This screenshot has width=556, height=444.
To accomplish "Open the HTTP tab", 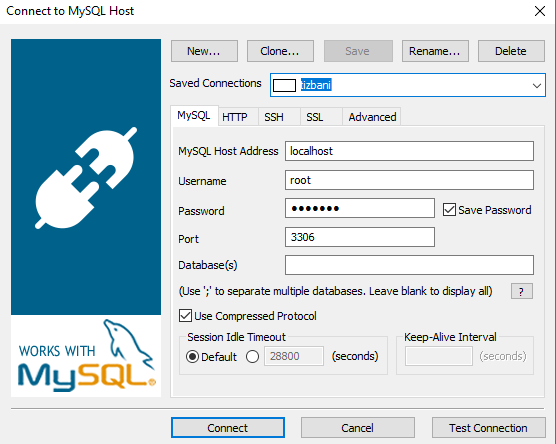I will [235, 117].
